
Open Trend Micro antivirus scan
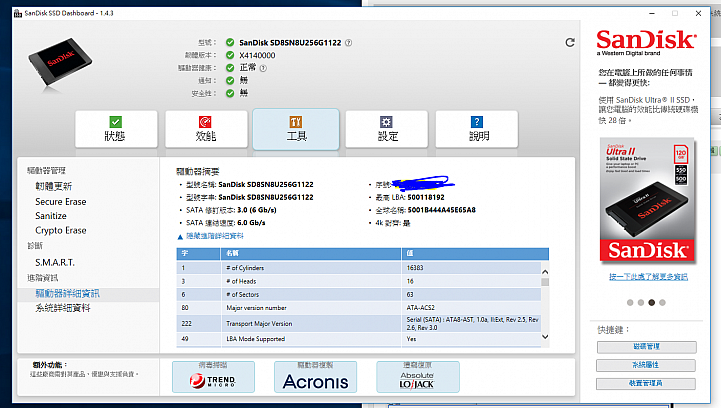213,377
